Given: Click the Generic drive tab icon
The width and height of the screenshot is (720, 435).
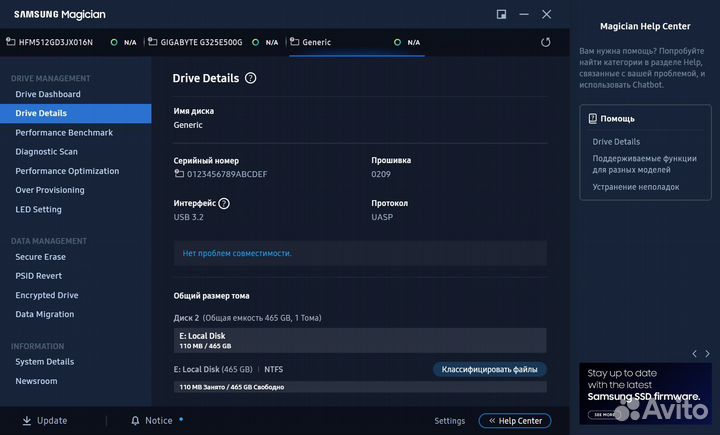Looking at the screenshot, I should (295, 42).
